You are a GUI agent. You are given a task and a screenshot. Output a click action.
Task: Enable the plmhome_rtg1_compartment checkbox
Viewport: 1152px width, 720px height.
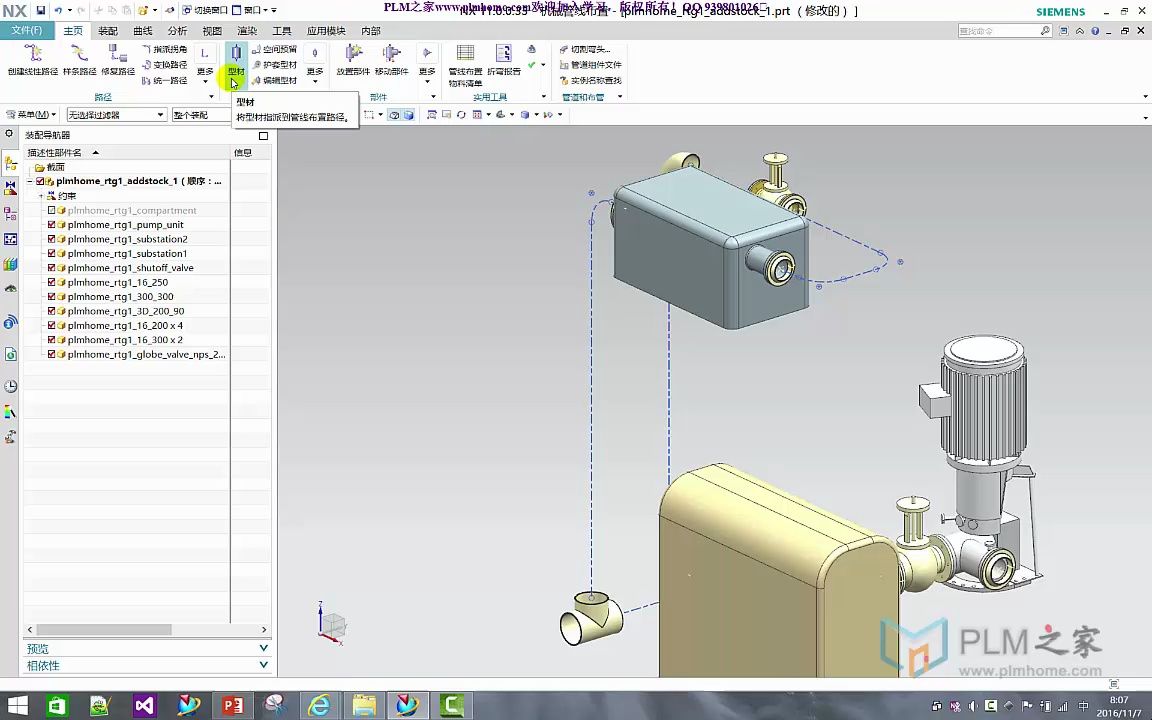click(52, 211)
